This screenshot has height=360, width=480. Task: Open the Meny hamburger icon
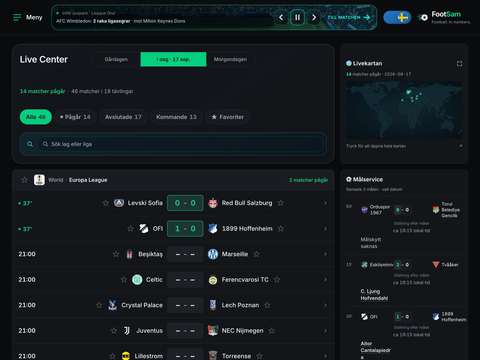click(x=17, y=17)
